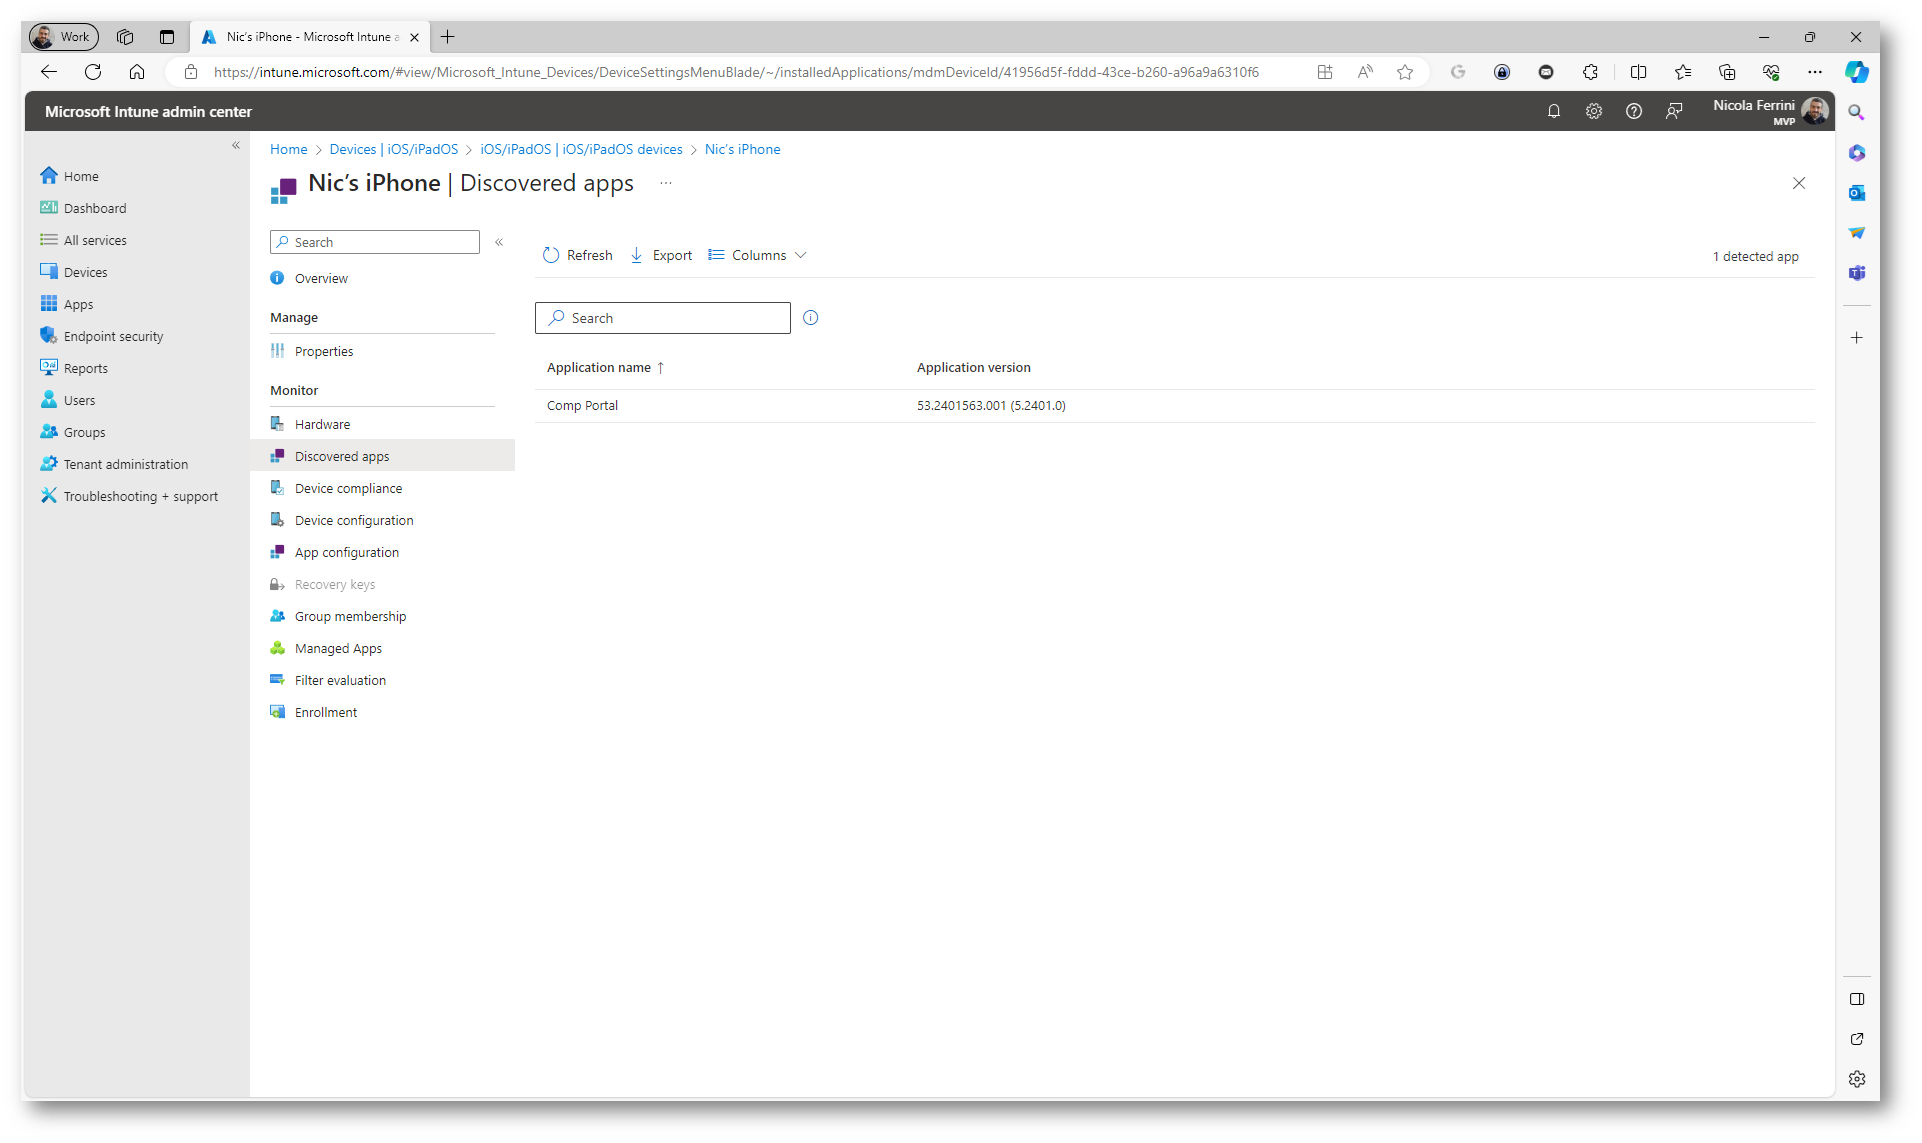Go back in browser
The height and width of the screenshot is (1143, 1922).
click(x=49, y=72)
